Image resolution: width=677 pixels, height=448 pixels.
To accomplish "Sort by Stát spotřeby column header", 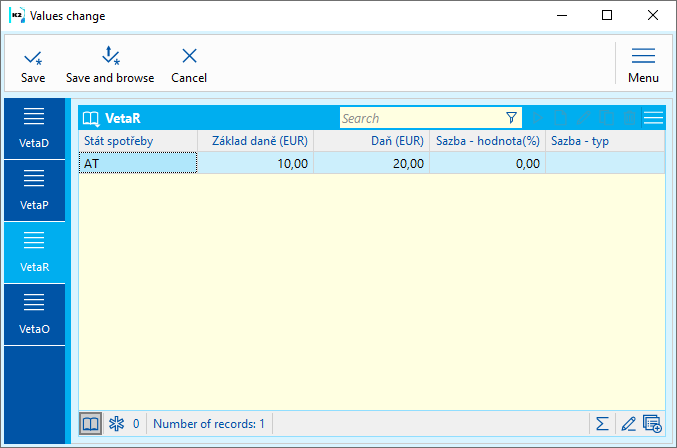I will 137,141.
